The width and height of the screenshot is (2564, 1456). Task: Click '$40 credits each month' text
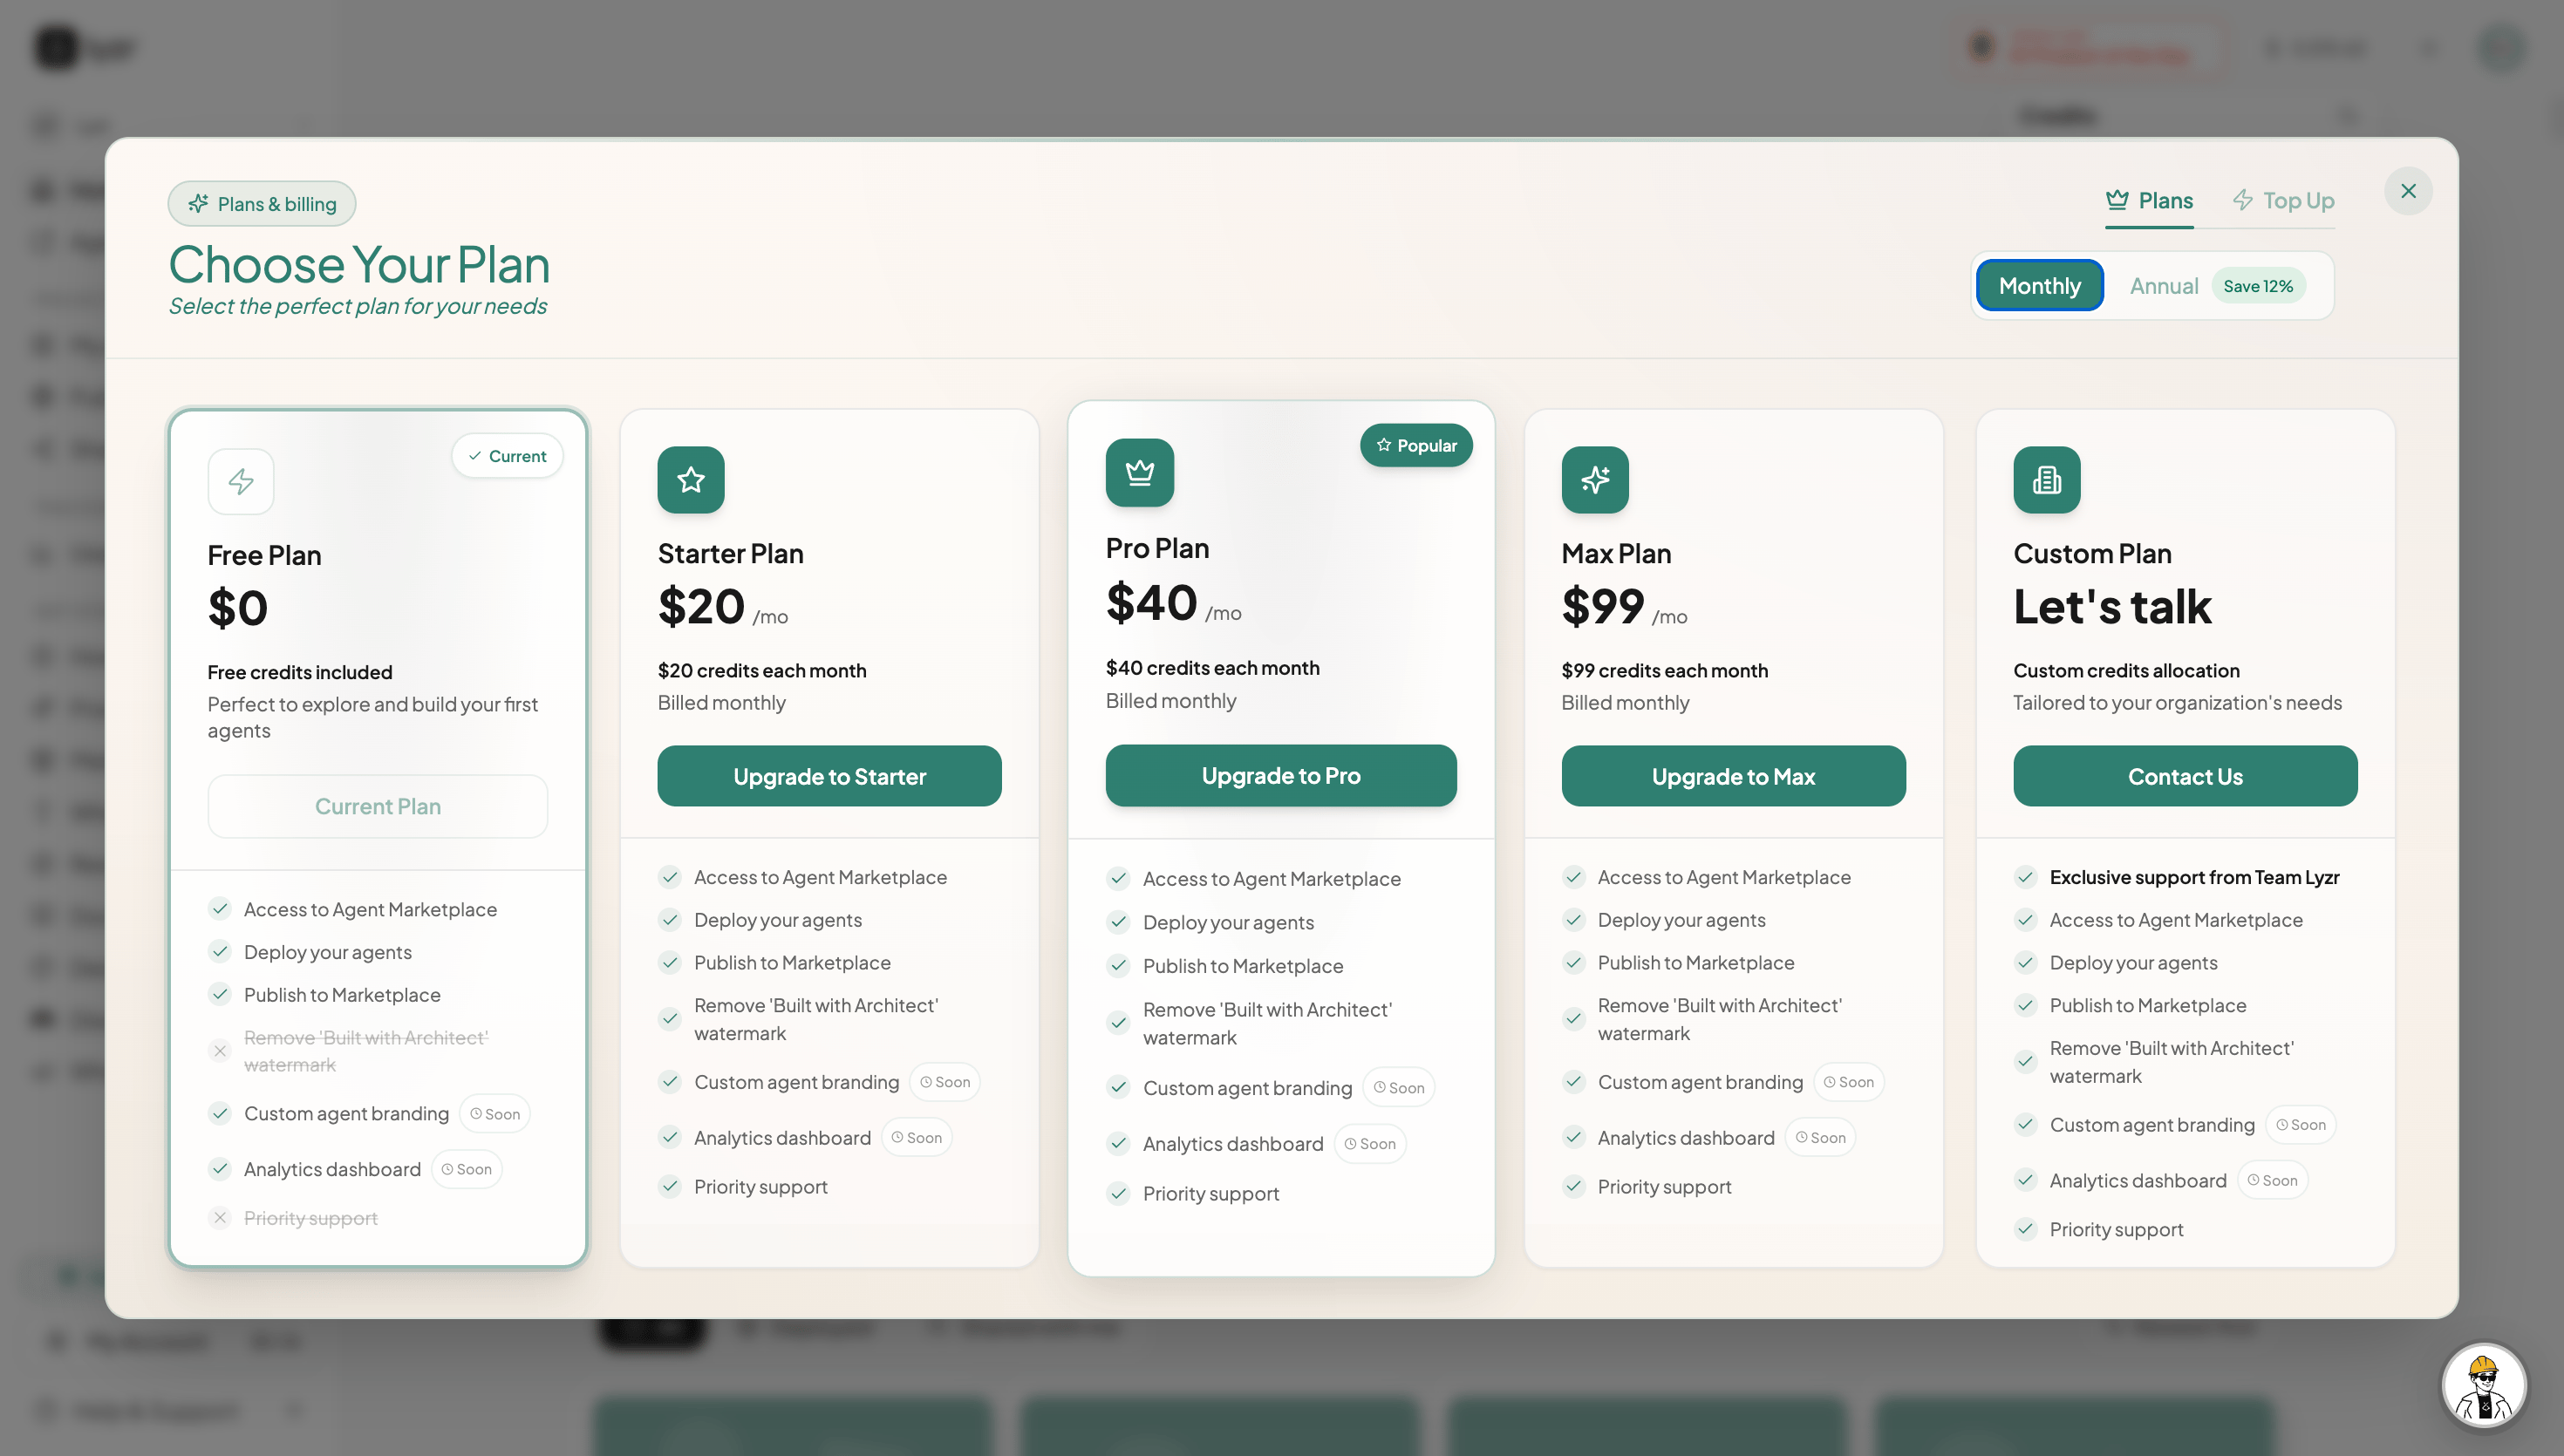pos(1212,668)
